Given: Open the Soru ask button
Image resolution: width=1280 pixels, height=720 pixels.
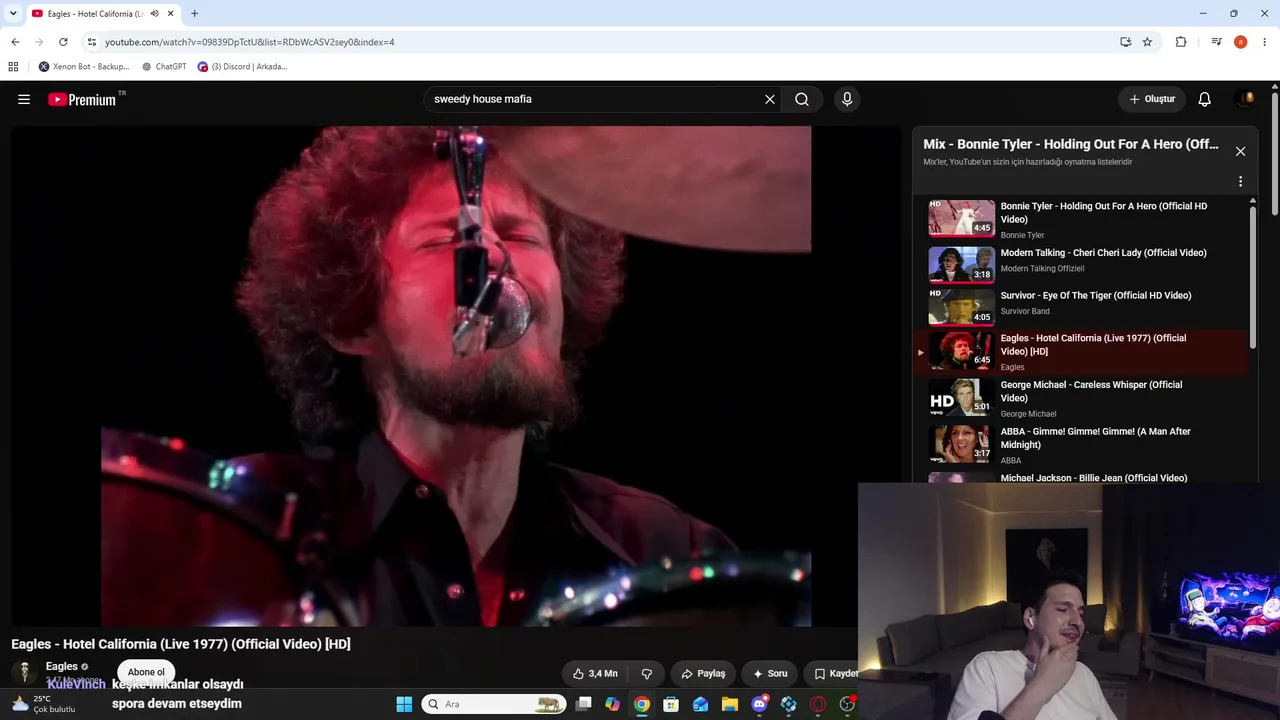Looking at the screenshot, I should 770,674.
